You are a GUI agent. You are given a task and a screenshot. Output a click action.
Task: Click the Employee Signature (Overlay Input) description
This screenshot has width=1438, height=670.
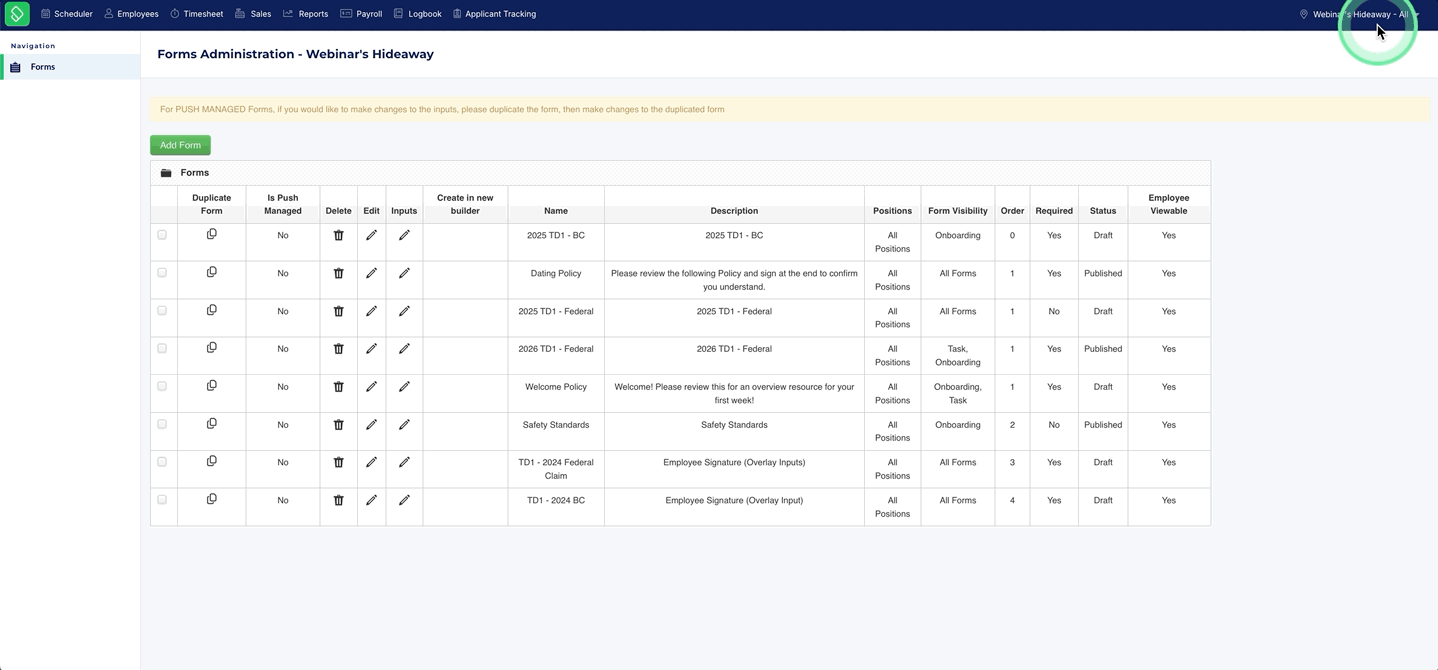pyautogui.click(x=734, y=500)
